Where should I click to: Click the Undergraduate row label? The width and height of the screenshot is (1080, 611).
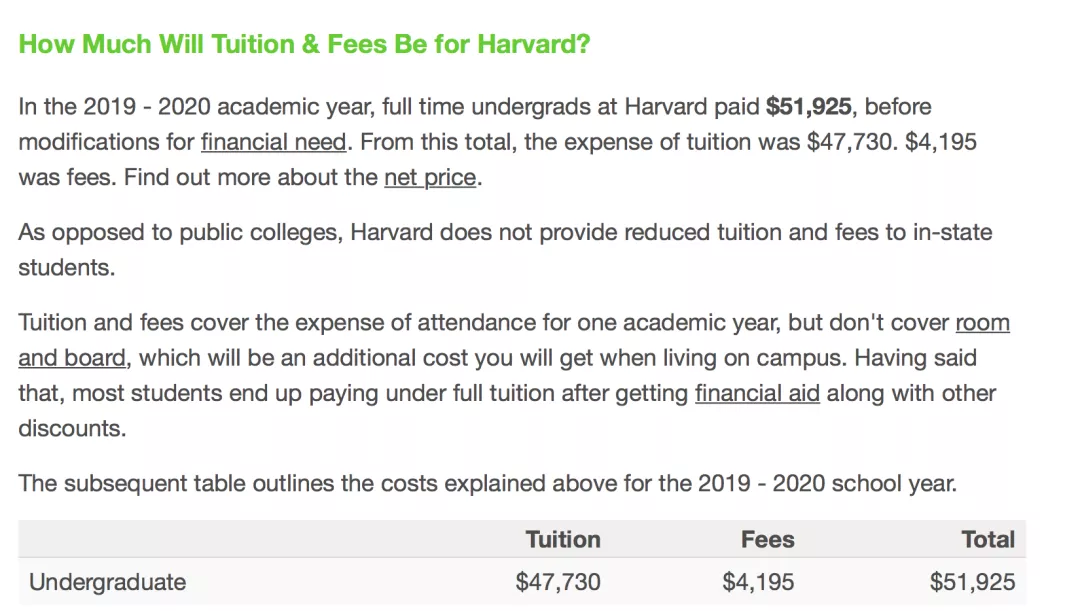pyautogui.click(x=108, y=582)
